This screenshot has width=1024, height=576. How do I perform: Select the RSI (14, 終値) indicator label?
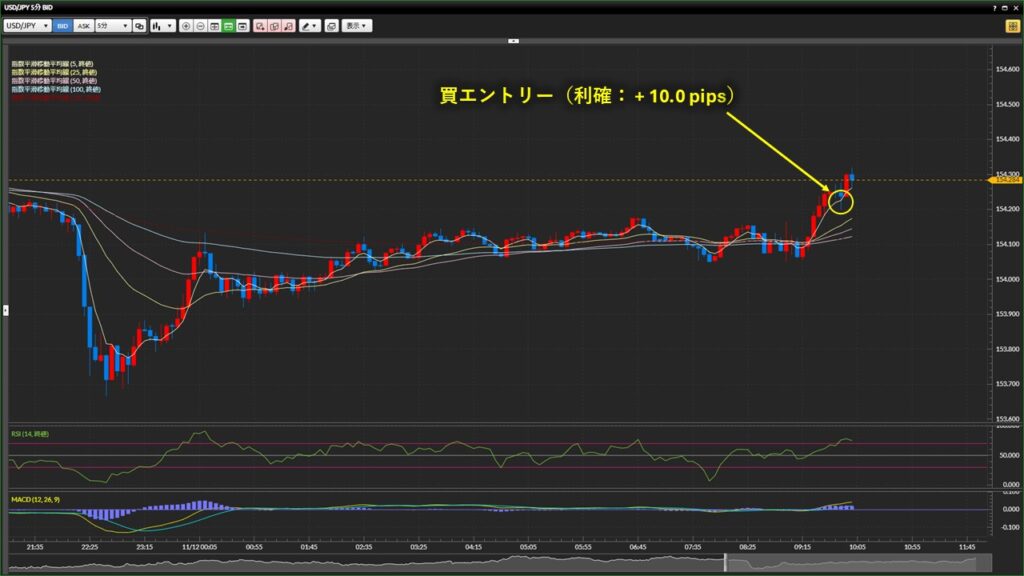(x=30, y=434)
